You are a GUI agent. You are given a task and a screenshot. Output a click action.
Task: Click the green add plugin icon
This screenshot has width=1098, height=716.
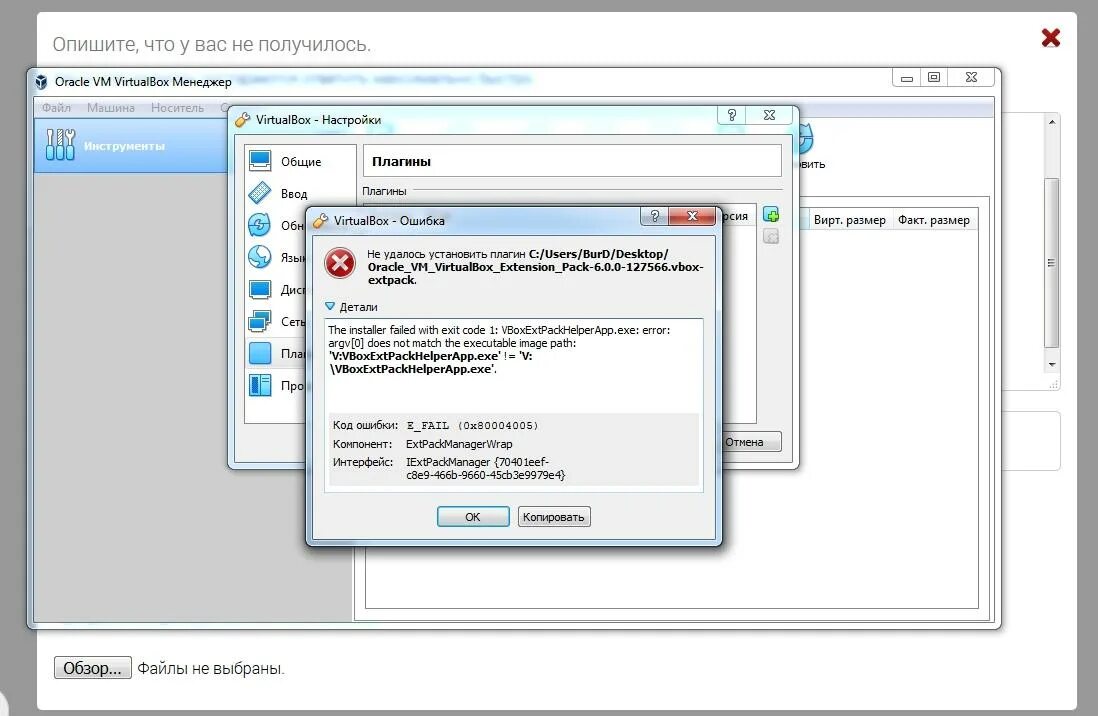(771, 215)
